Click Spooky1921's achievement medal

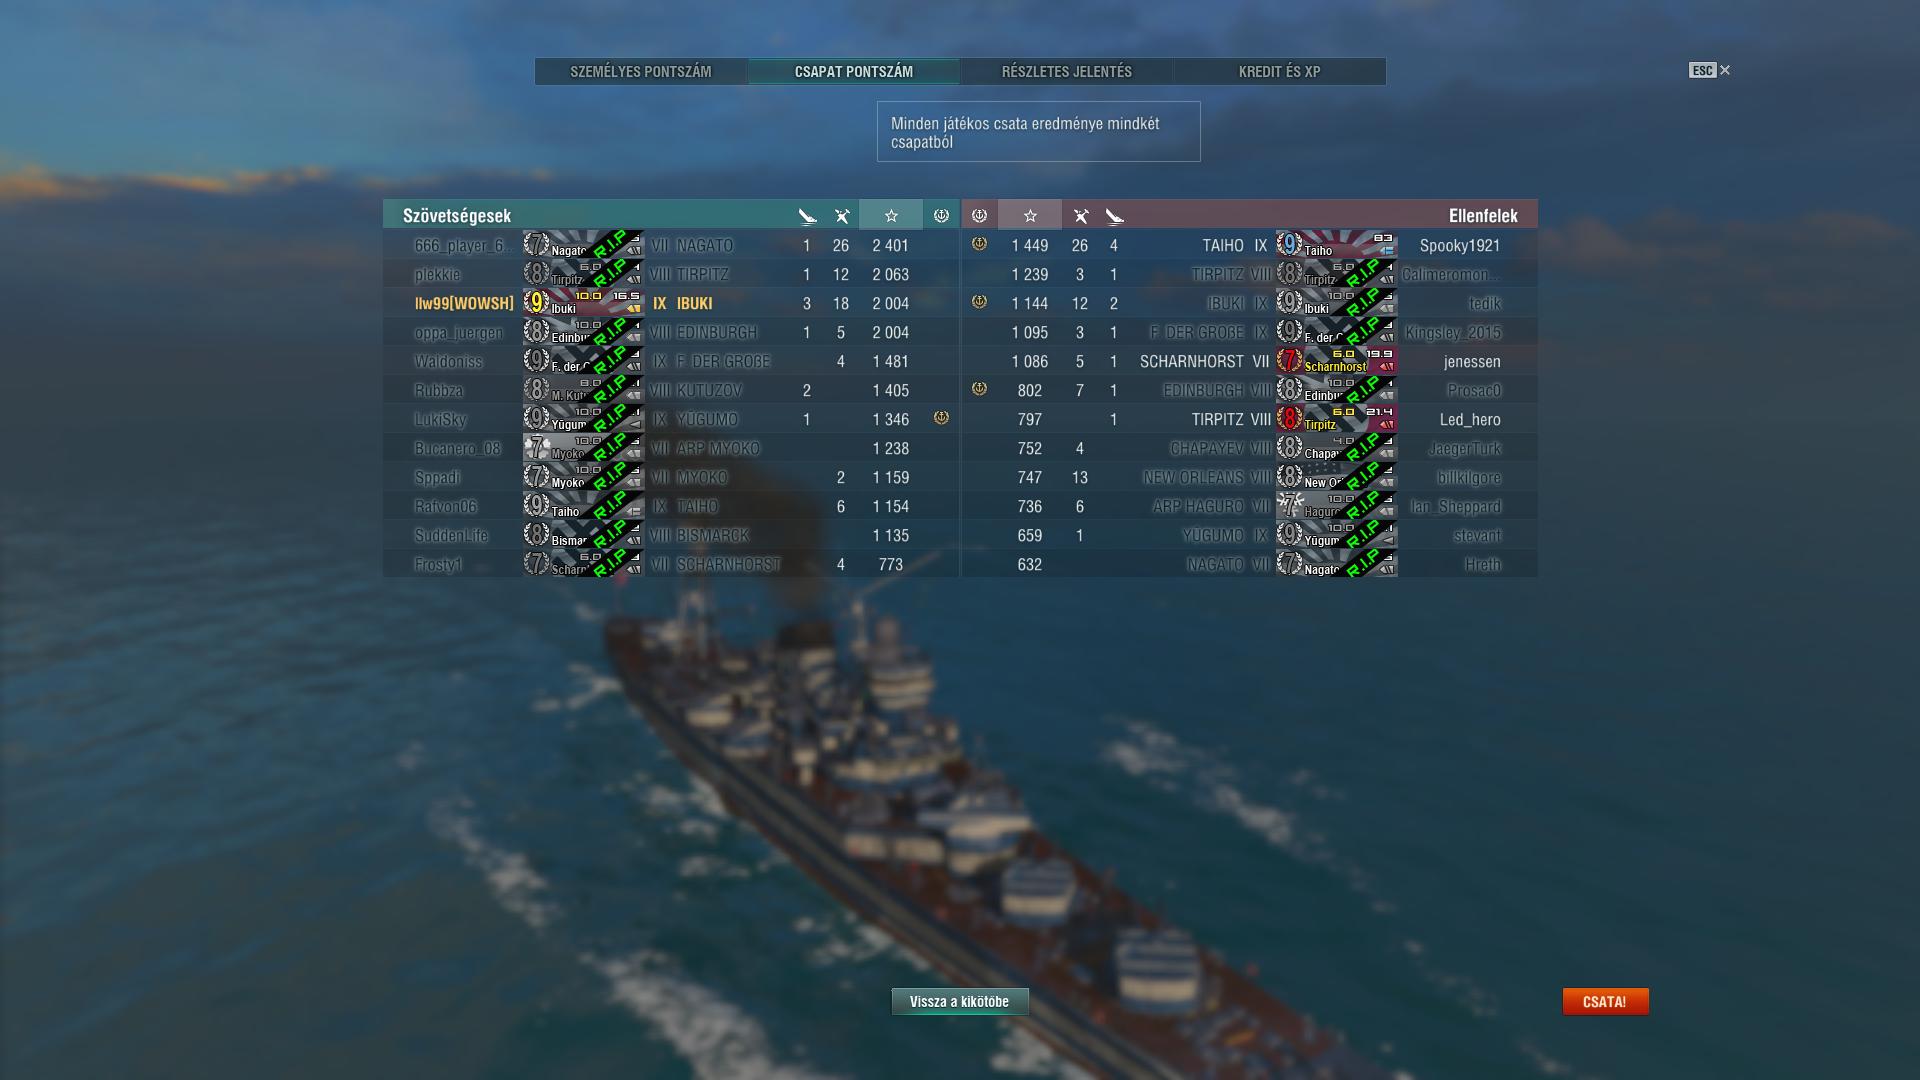pos(979,244)
